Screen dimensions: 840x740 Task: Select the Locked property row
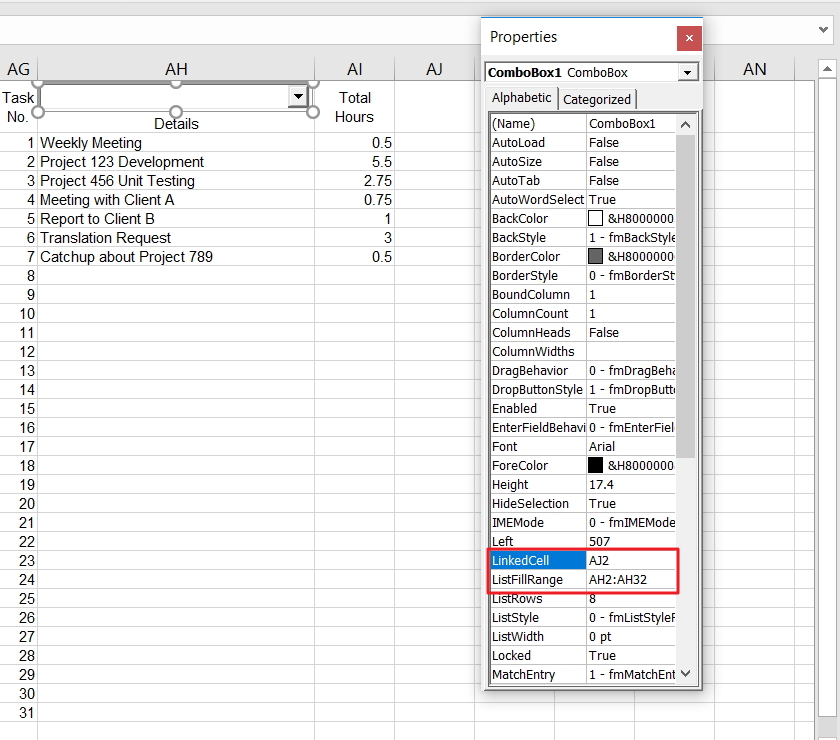click(x=582, y=656)
